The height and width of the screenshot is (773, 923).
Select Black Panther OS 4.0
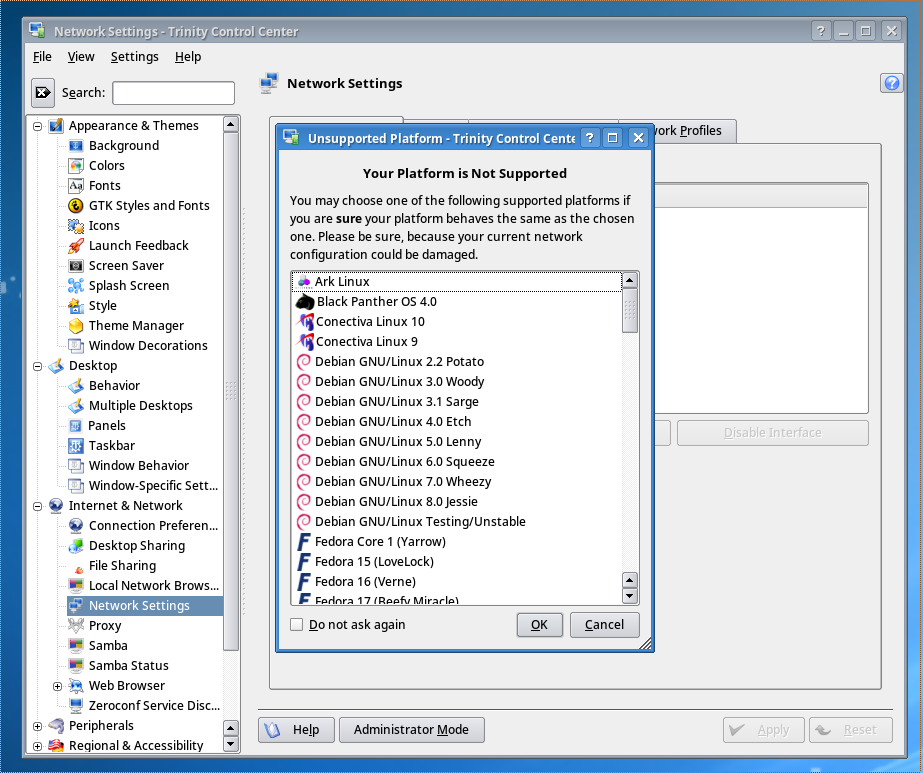[457, 301]
